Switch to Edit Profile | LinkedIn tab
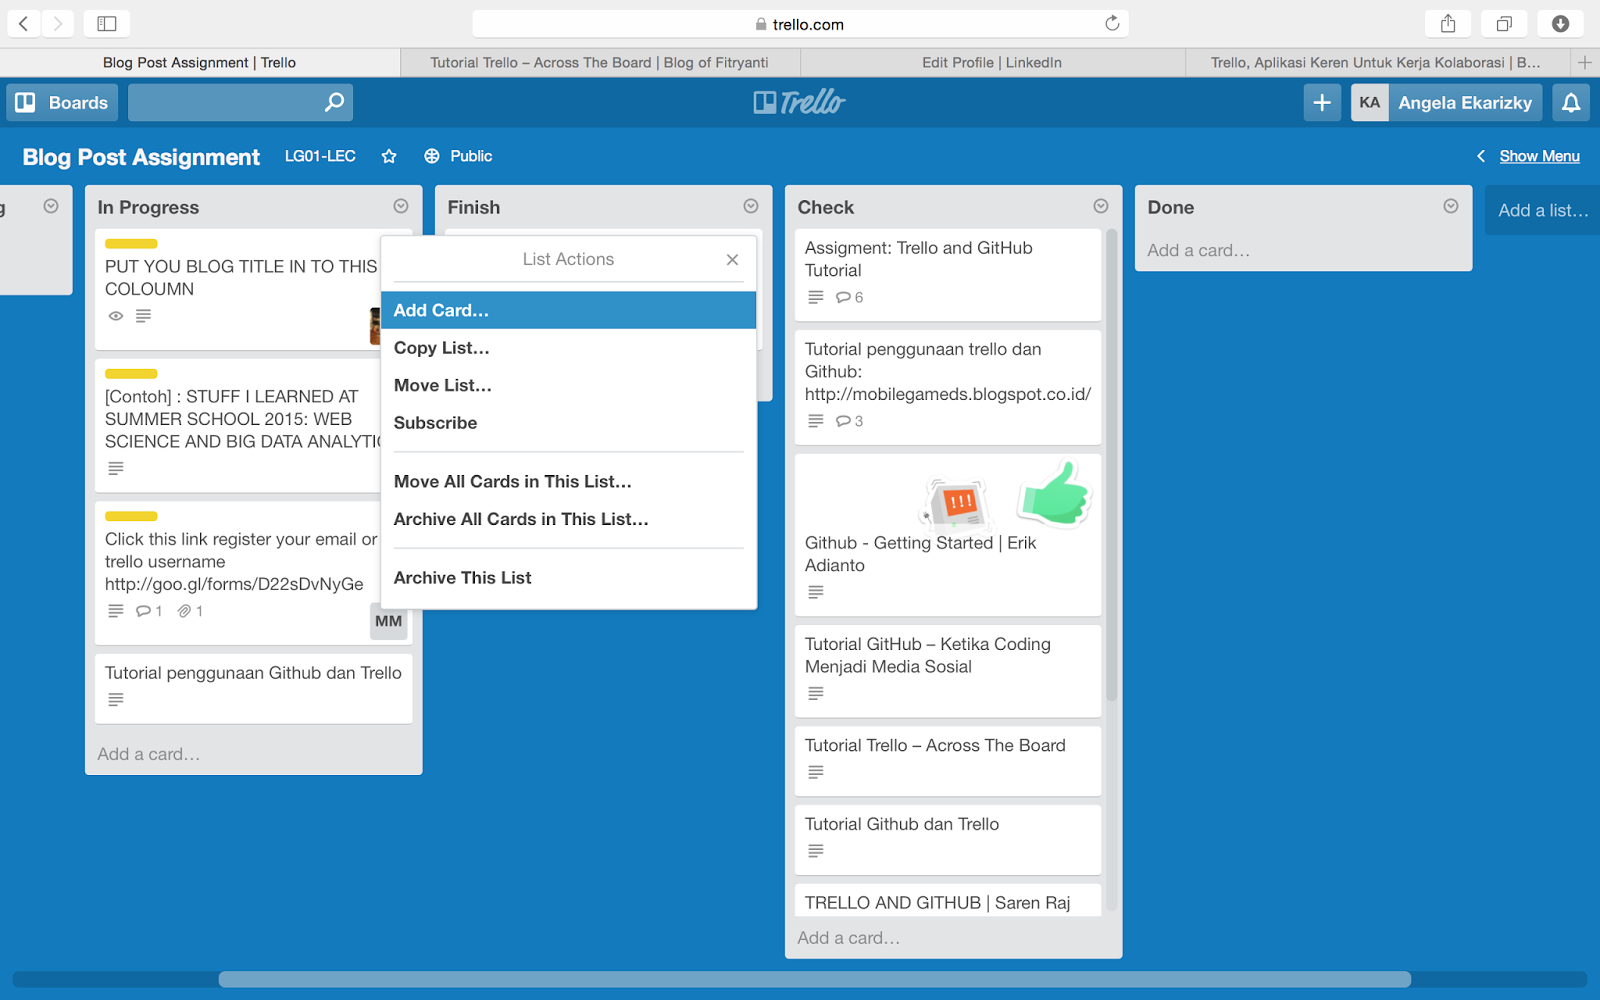 point(992,62)
